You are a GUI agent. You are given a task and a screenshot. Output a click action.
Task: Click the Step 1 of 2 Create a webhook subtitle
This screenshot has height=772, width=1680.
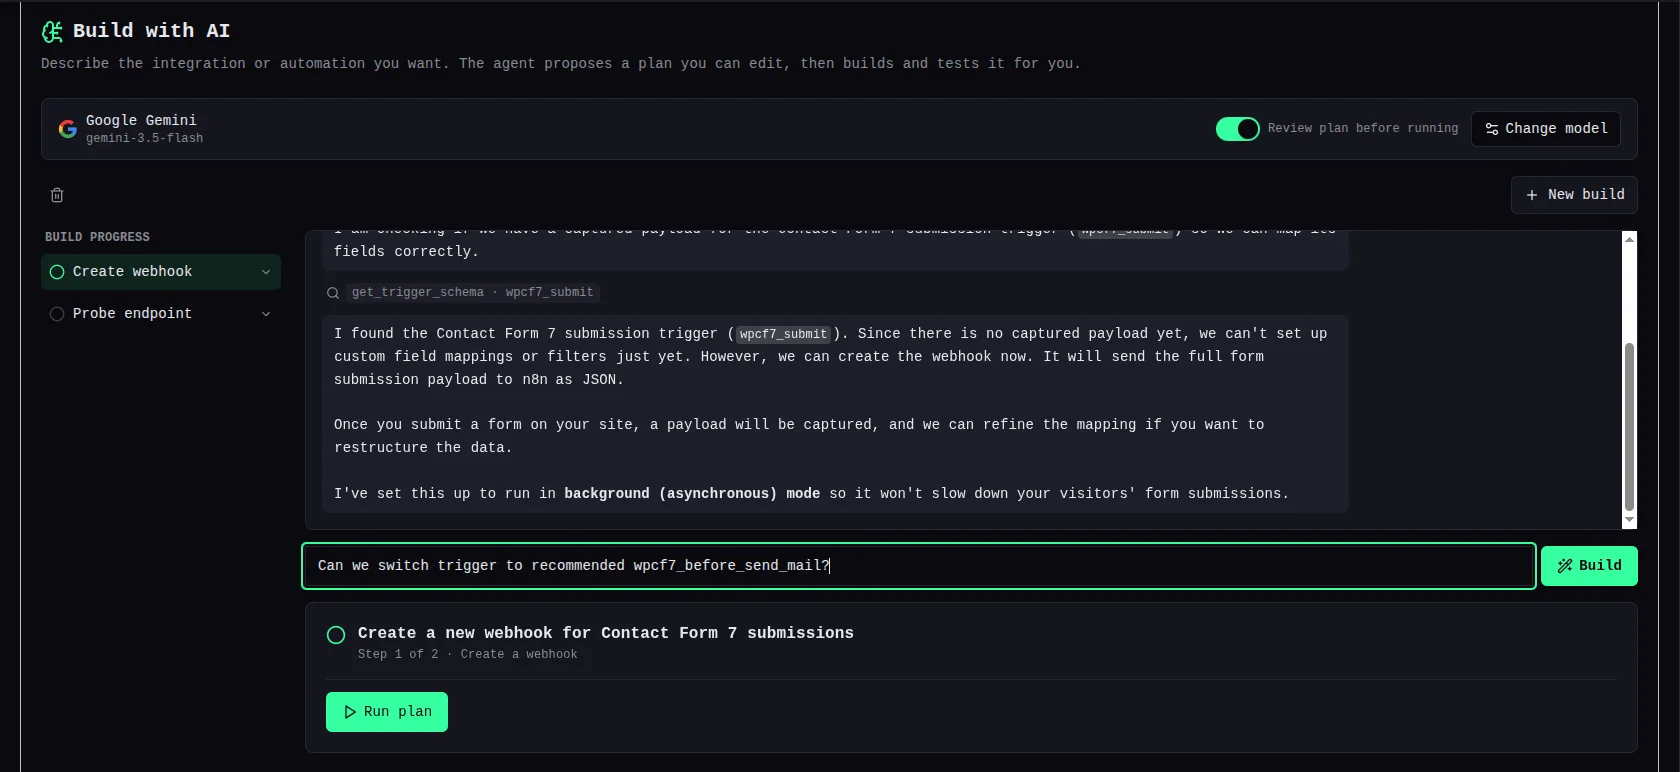[x=467, y=655]
